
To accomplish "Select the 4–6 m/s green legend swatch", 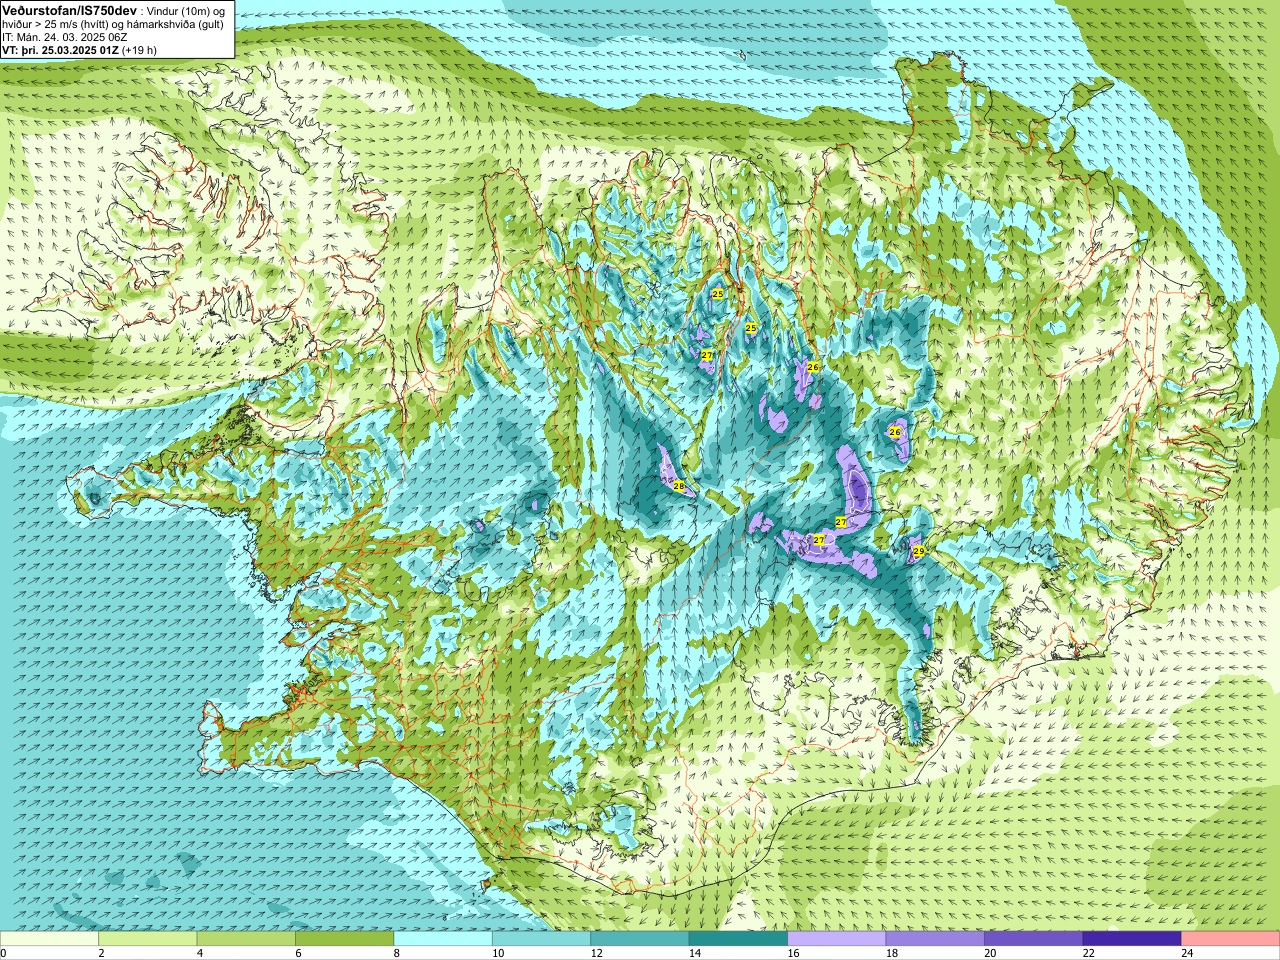I will [x=246, y=938].
